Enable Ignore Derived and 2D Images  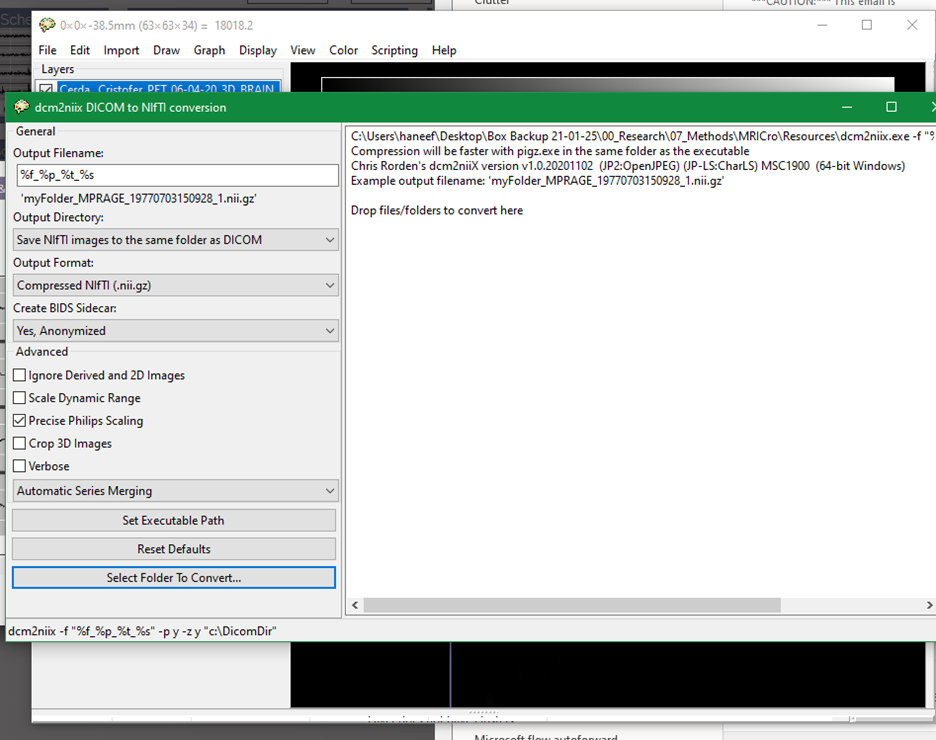20,375
